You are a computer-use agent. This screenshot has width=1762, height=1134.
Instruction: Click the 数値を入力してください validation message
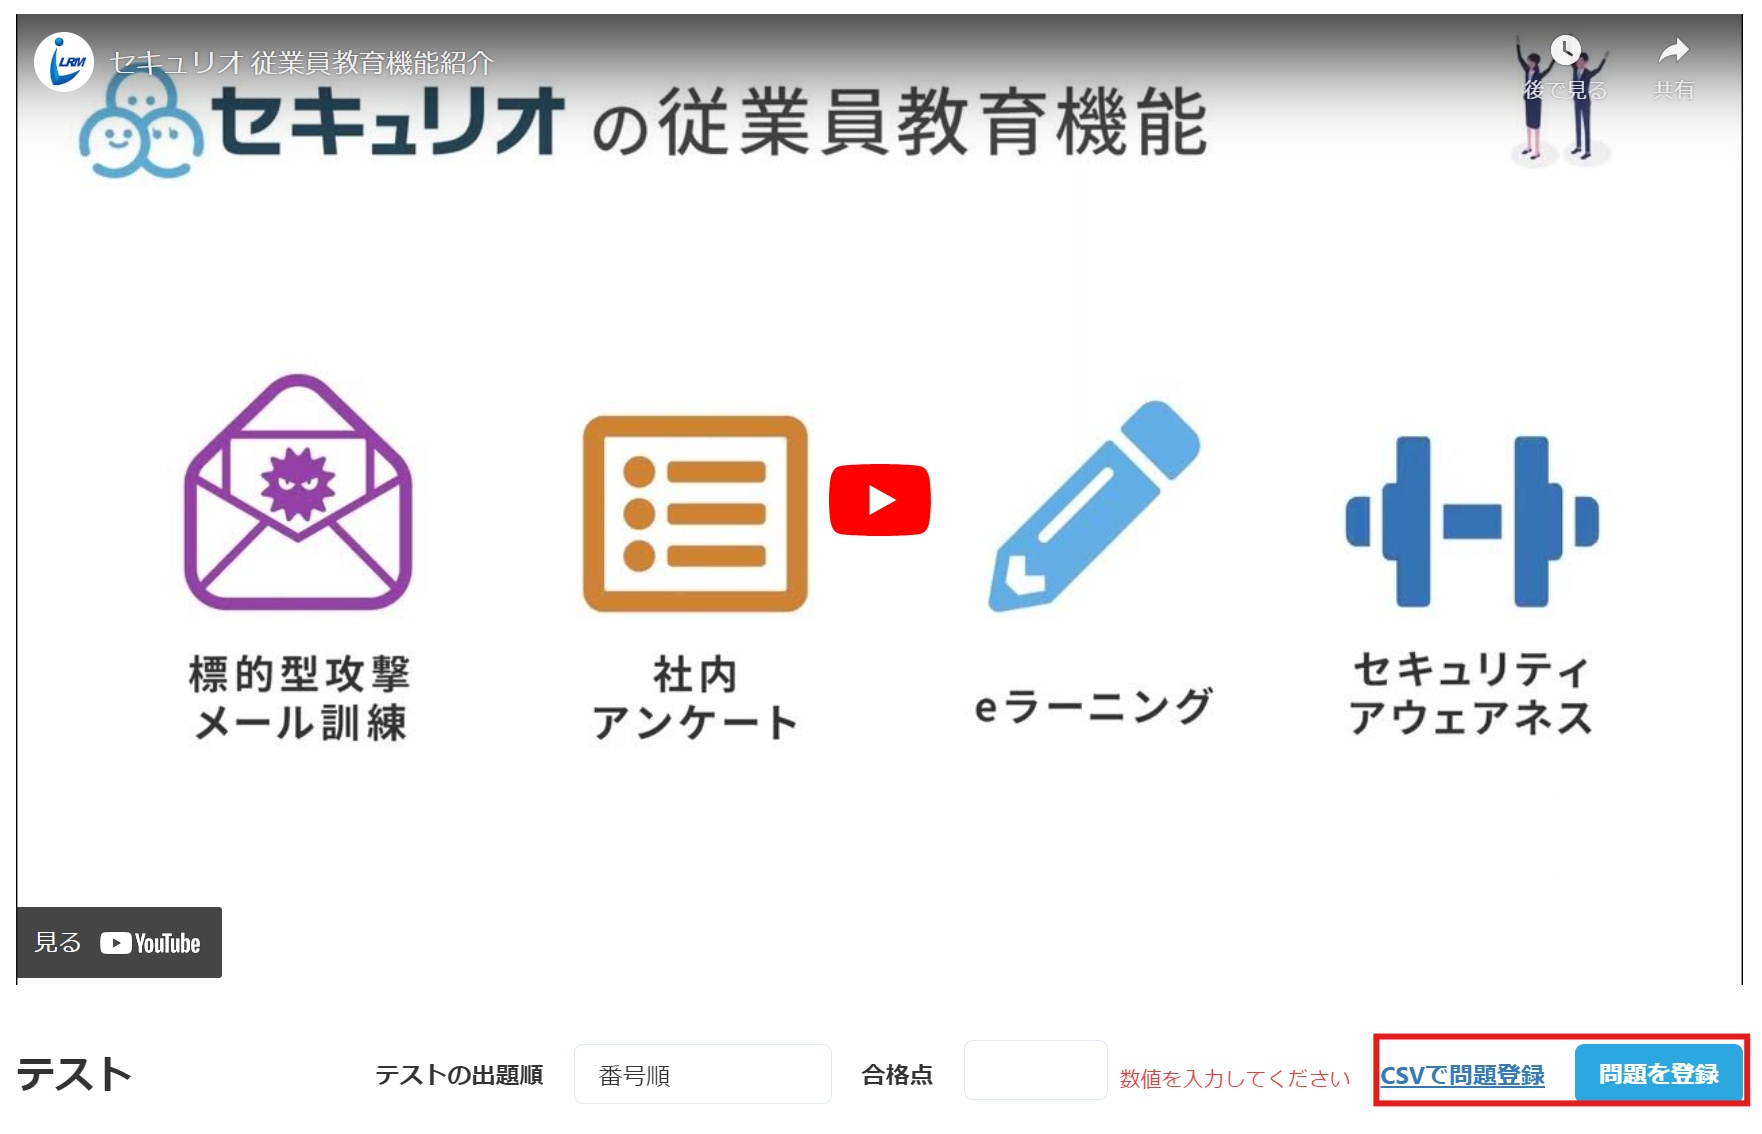[1235, 1078]
